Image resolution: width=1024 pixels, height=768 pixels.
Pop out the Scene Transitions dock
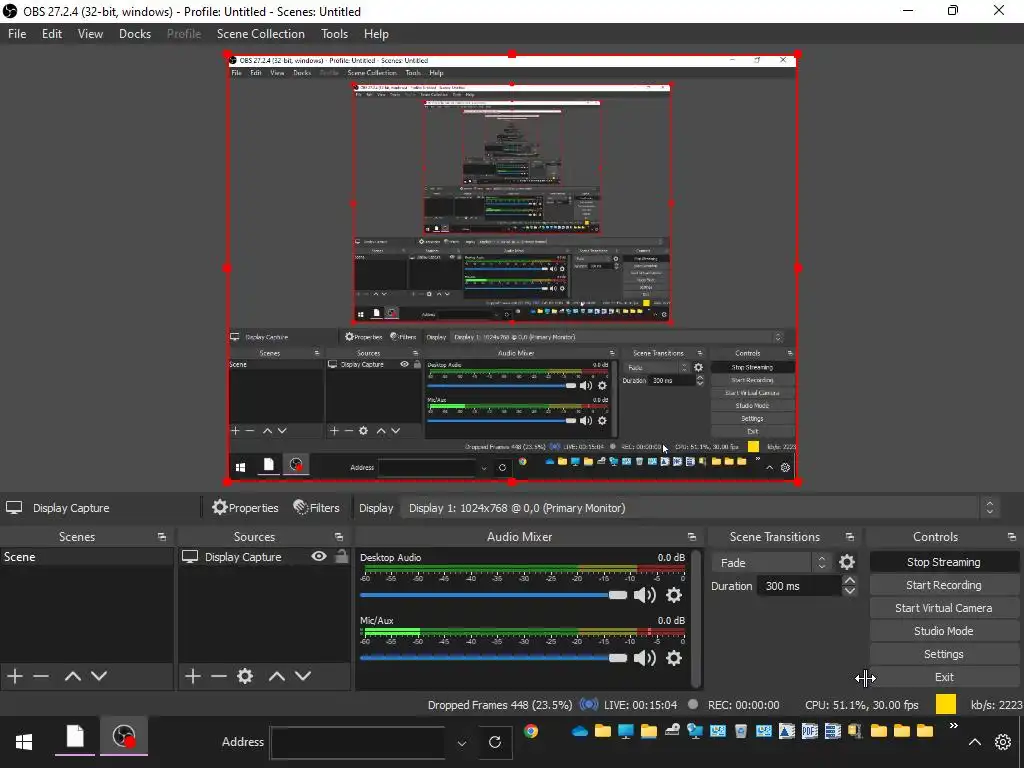(850, 537)
